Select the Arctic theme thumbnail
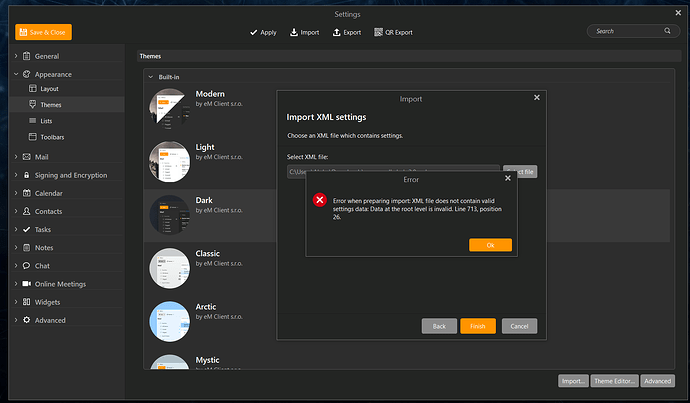This screenshot has width=690, height=403. (169, 322)
